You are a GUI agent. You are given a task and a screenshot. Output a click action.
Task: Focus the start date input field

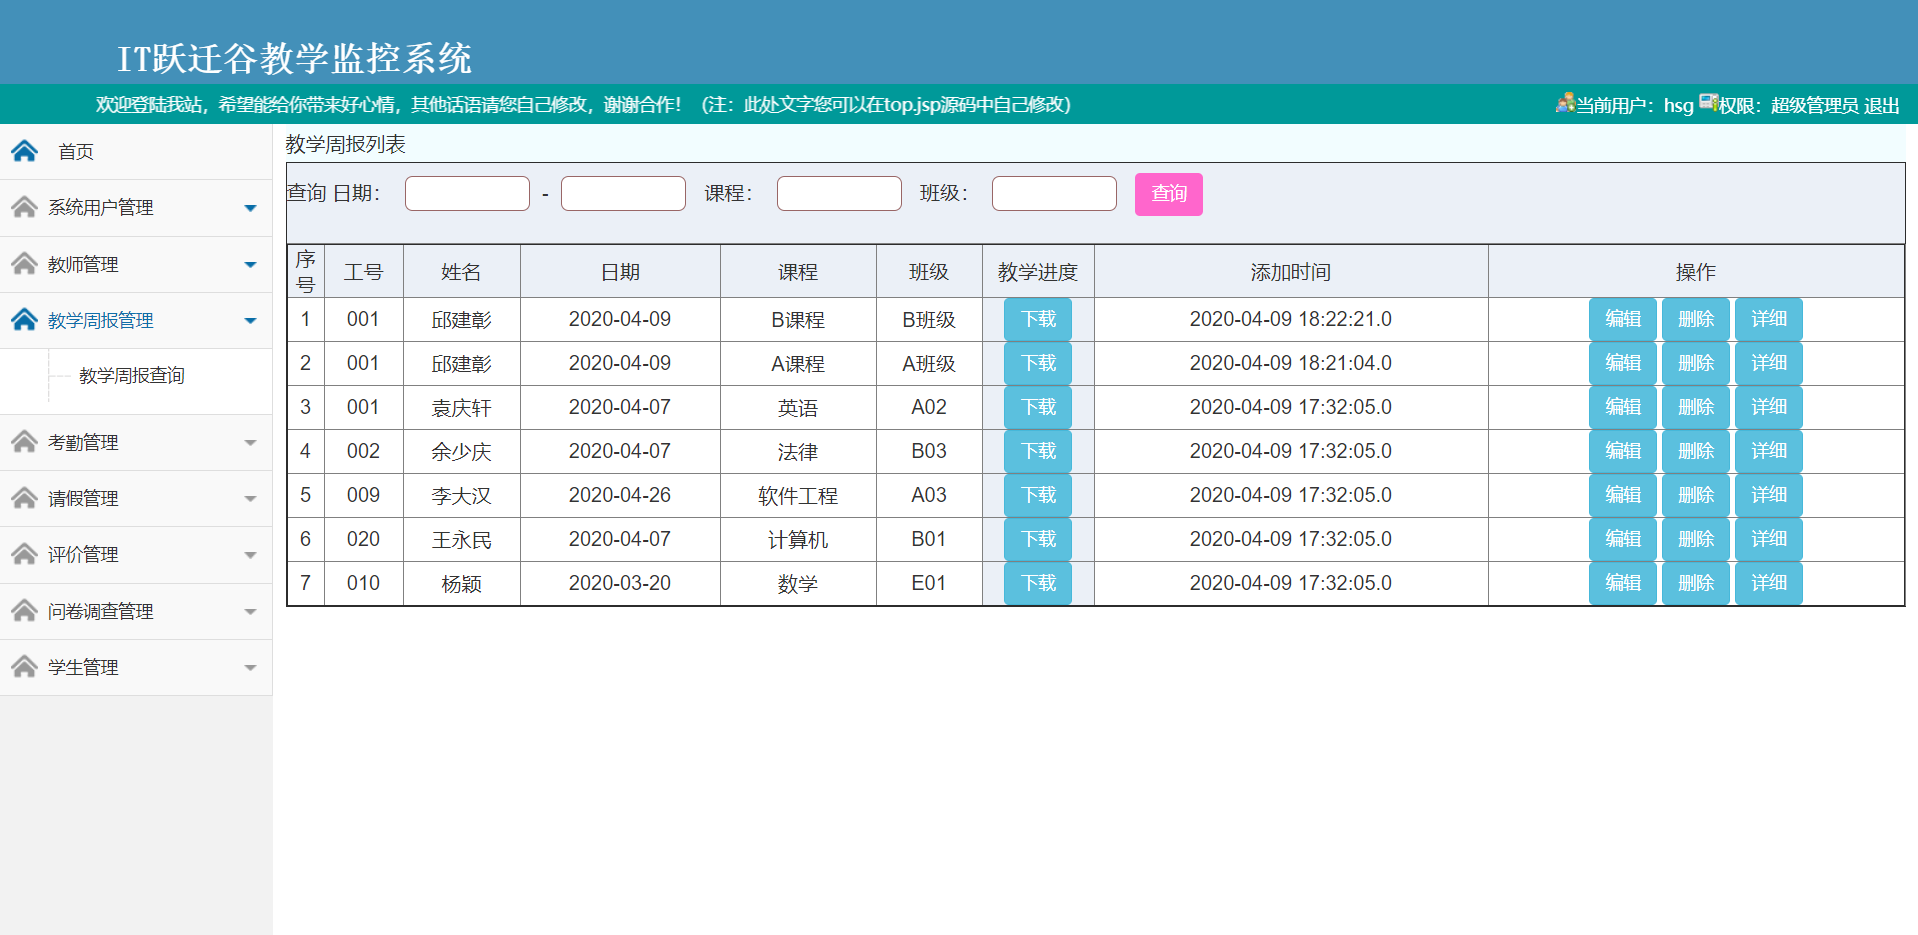467,193
